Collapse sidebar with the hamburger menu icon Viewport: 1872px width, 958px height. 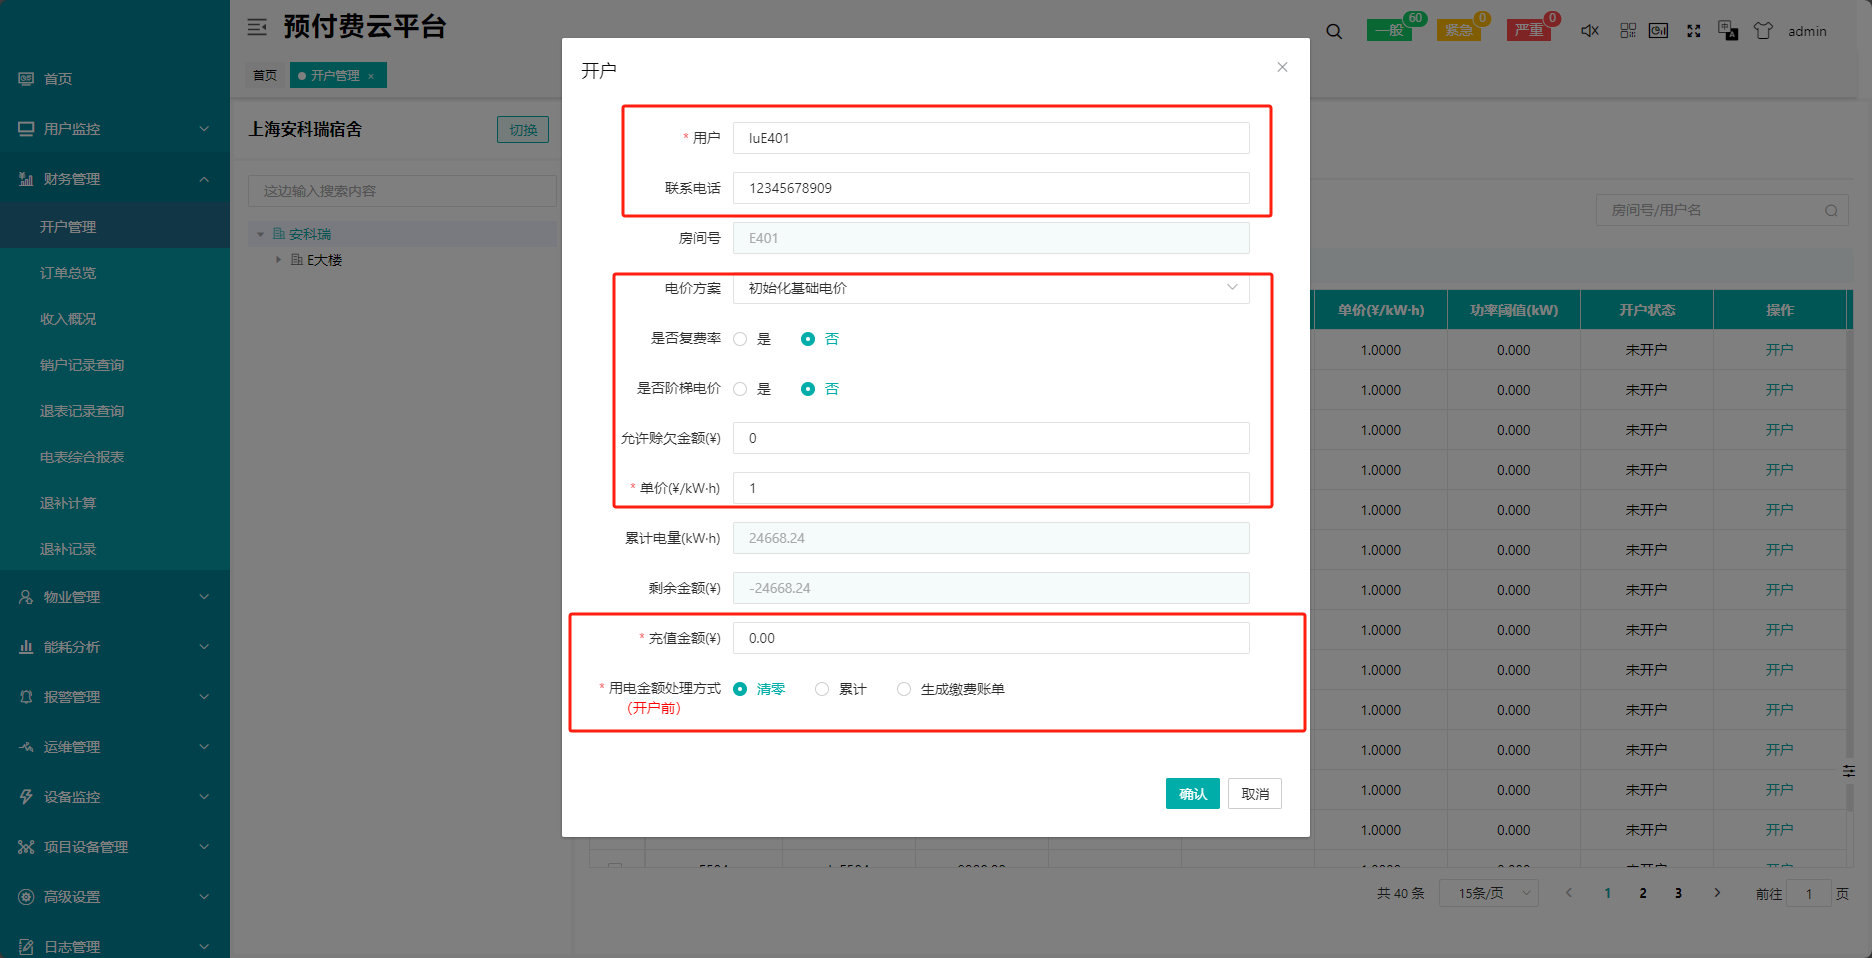point(257,27)
